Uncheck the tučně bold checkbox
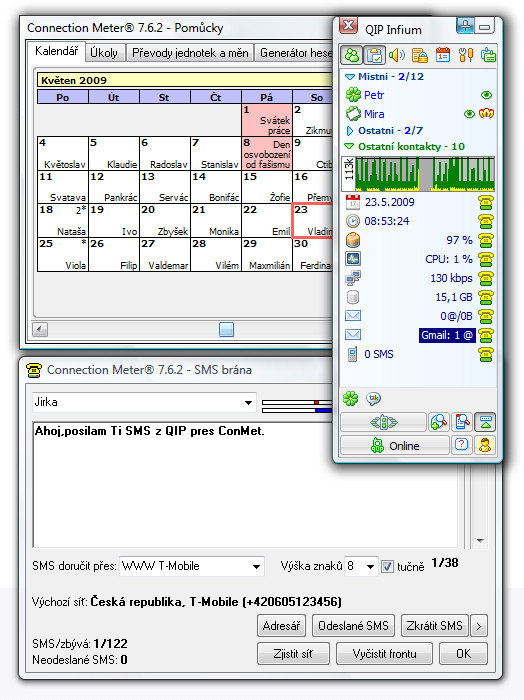This screenshot has width=524, height=700. (x=387, y=567)
